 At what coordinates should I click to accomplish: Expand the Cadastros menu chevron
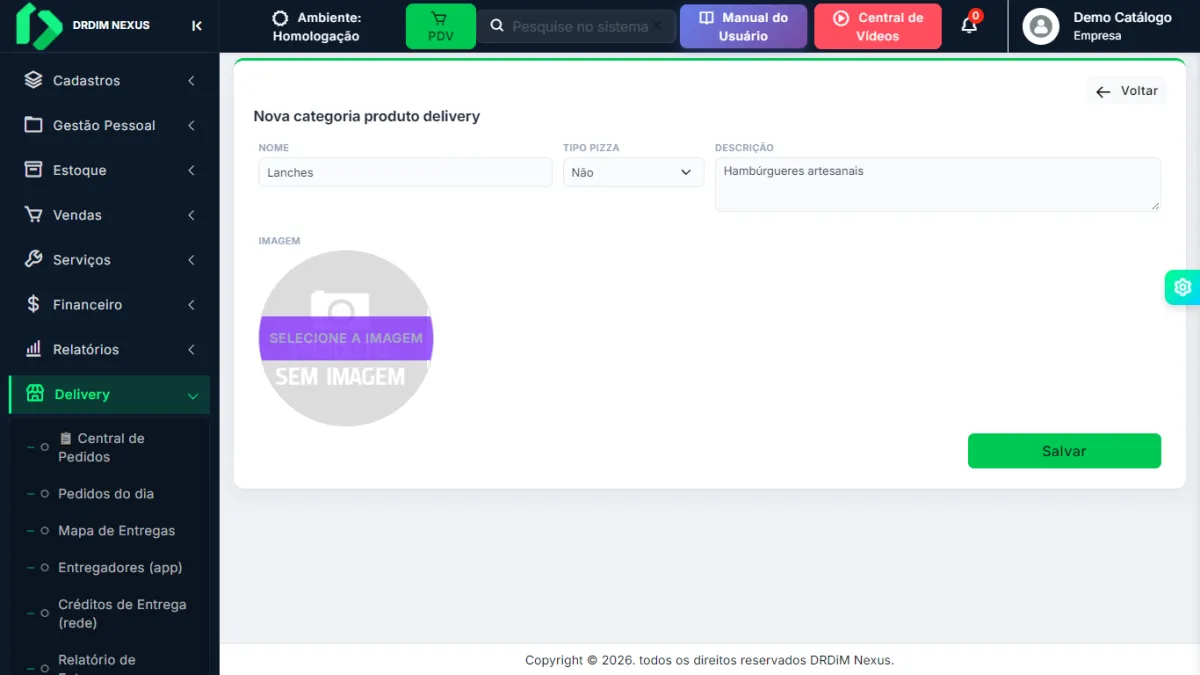[x=191, y=81]
